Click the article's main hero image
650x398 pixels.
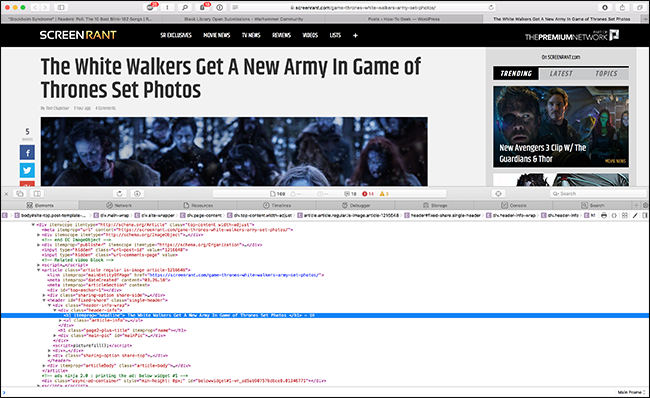click(234, 151)
